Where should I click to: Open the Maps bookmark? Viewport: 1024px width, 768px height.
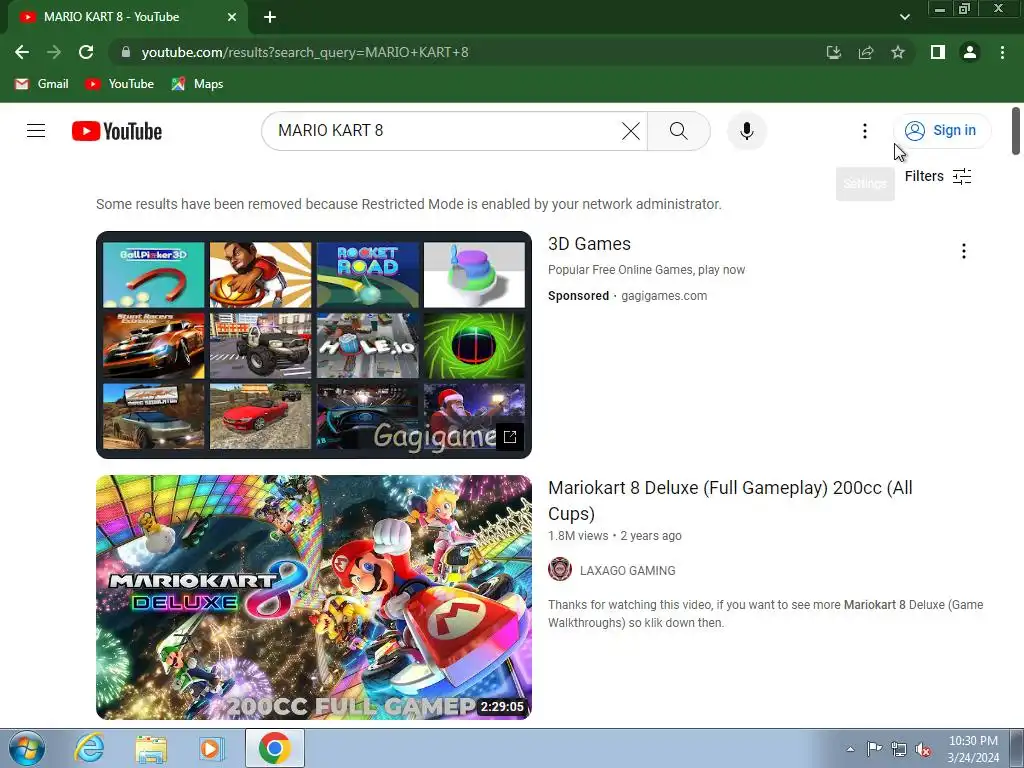[x=197, y=84]
